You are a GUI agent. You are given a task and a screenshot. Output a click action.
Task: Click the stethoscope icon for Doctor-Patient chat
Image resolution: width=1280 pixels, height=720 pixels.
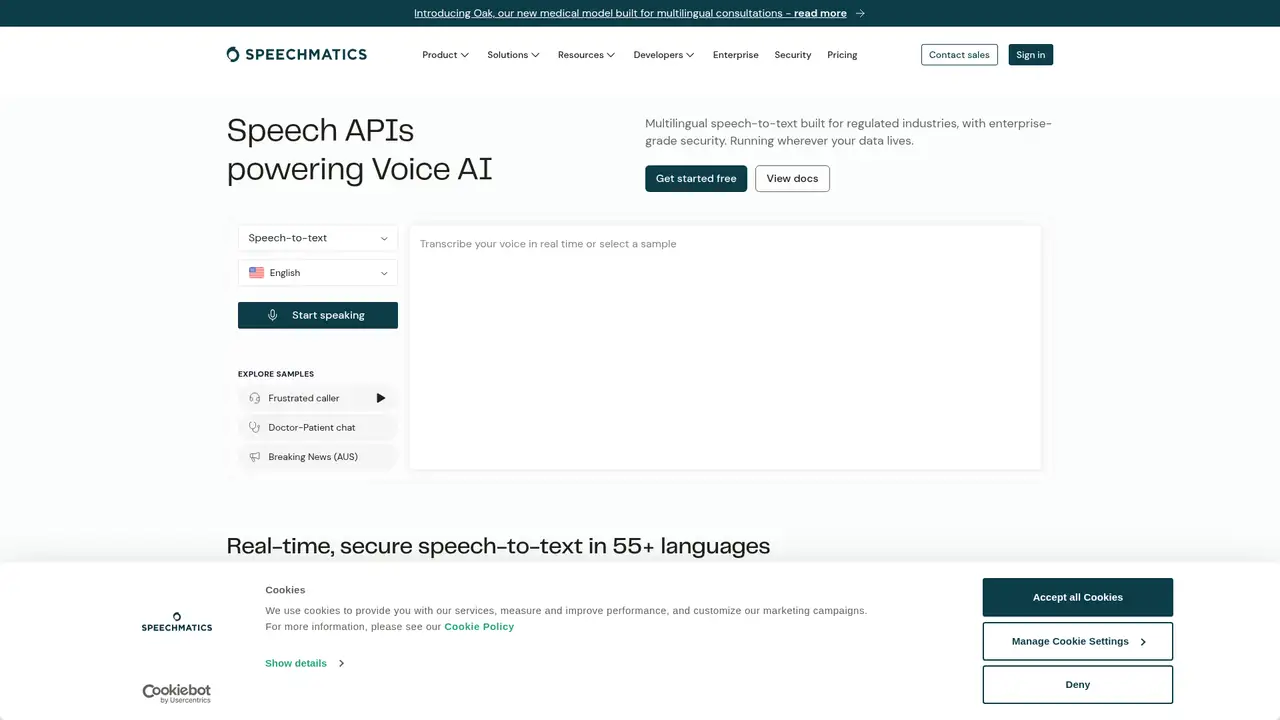(255, 427)
